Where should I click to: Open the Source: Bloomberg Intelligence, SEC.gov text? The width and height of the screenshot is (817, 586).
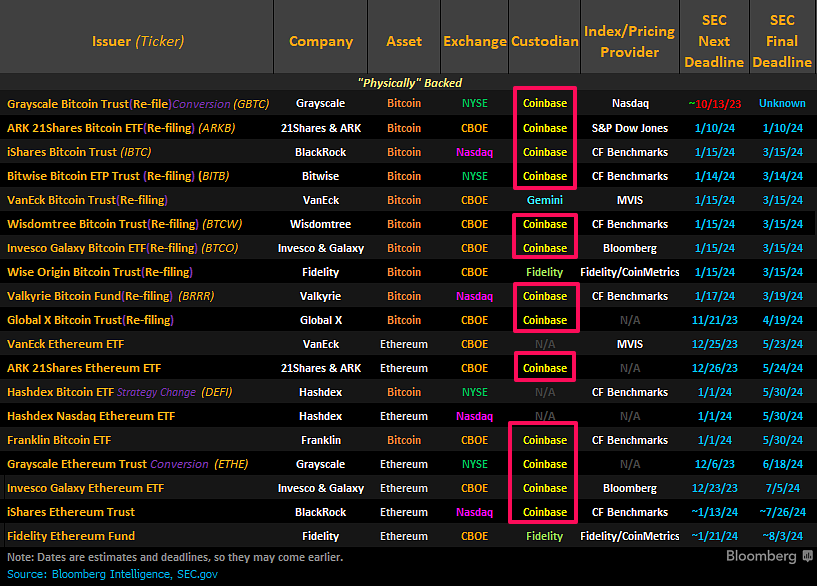click(x=112, y=574)
